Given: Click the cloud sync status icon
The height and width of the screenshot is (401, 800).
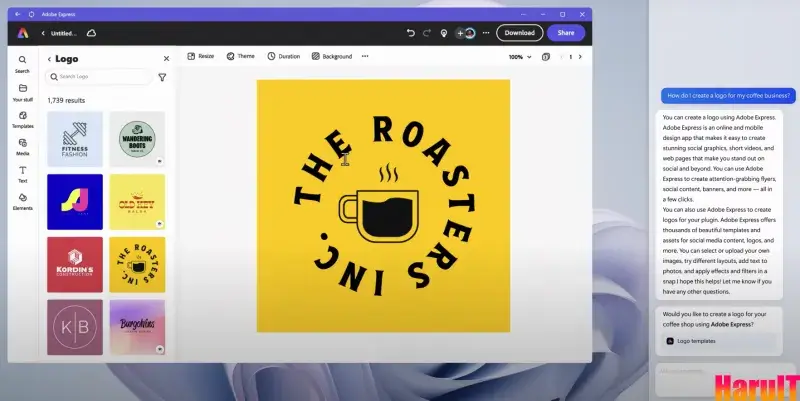Looking at the screenshot, I should click(x=91, y=33).
